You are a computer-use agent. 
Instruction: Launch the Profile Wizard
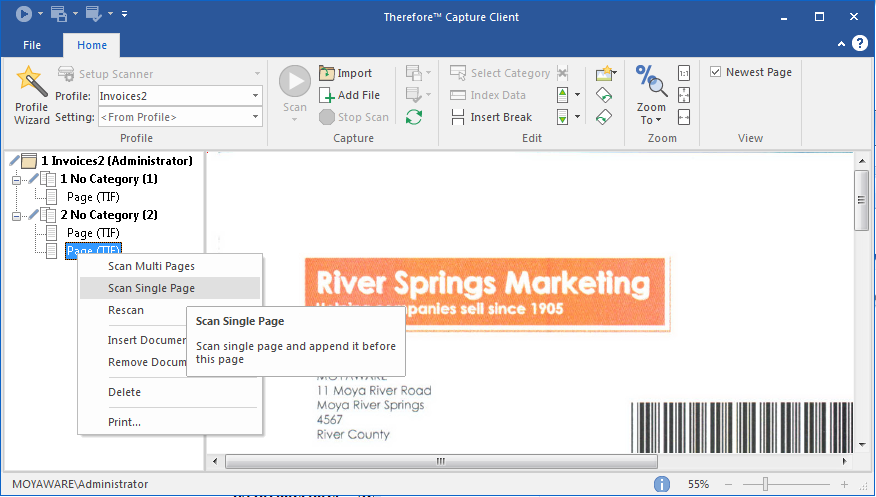tap(31, 93)
